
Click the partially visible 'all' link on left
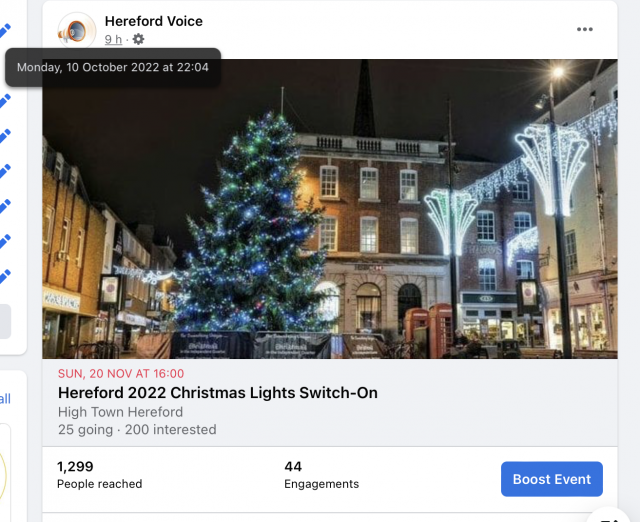pyautogui.click(x=5, y=399)
